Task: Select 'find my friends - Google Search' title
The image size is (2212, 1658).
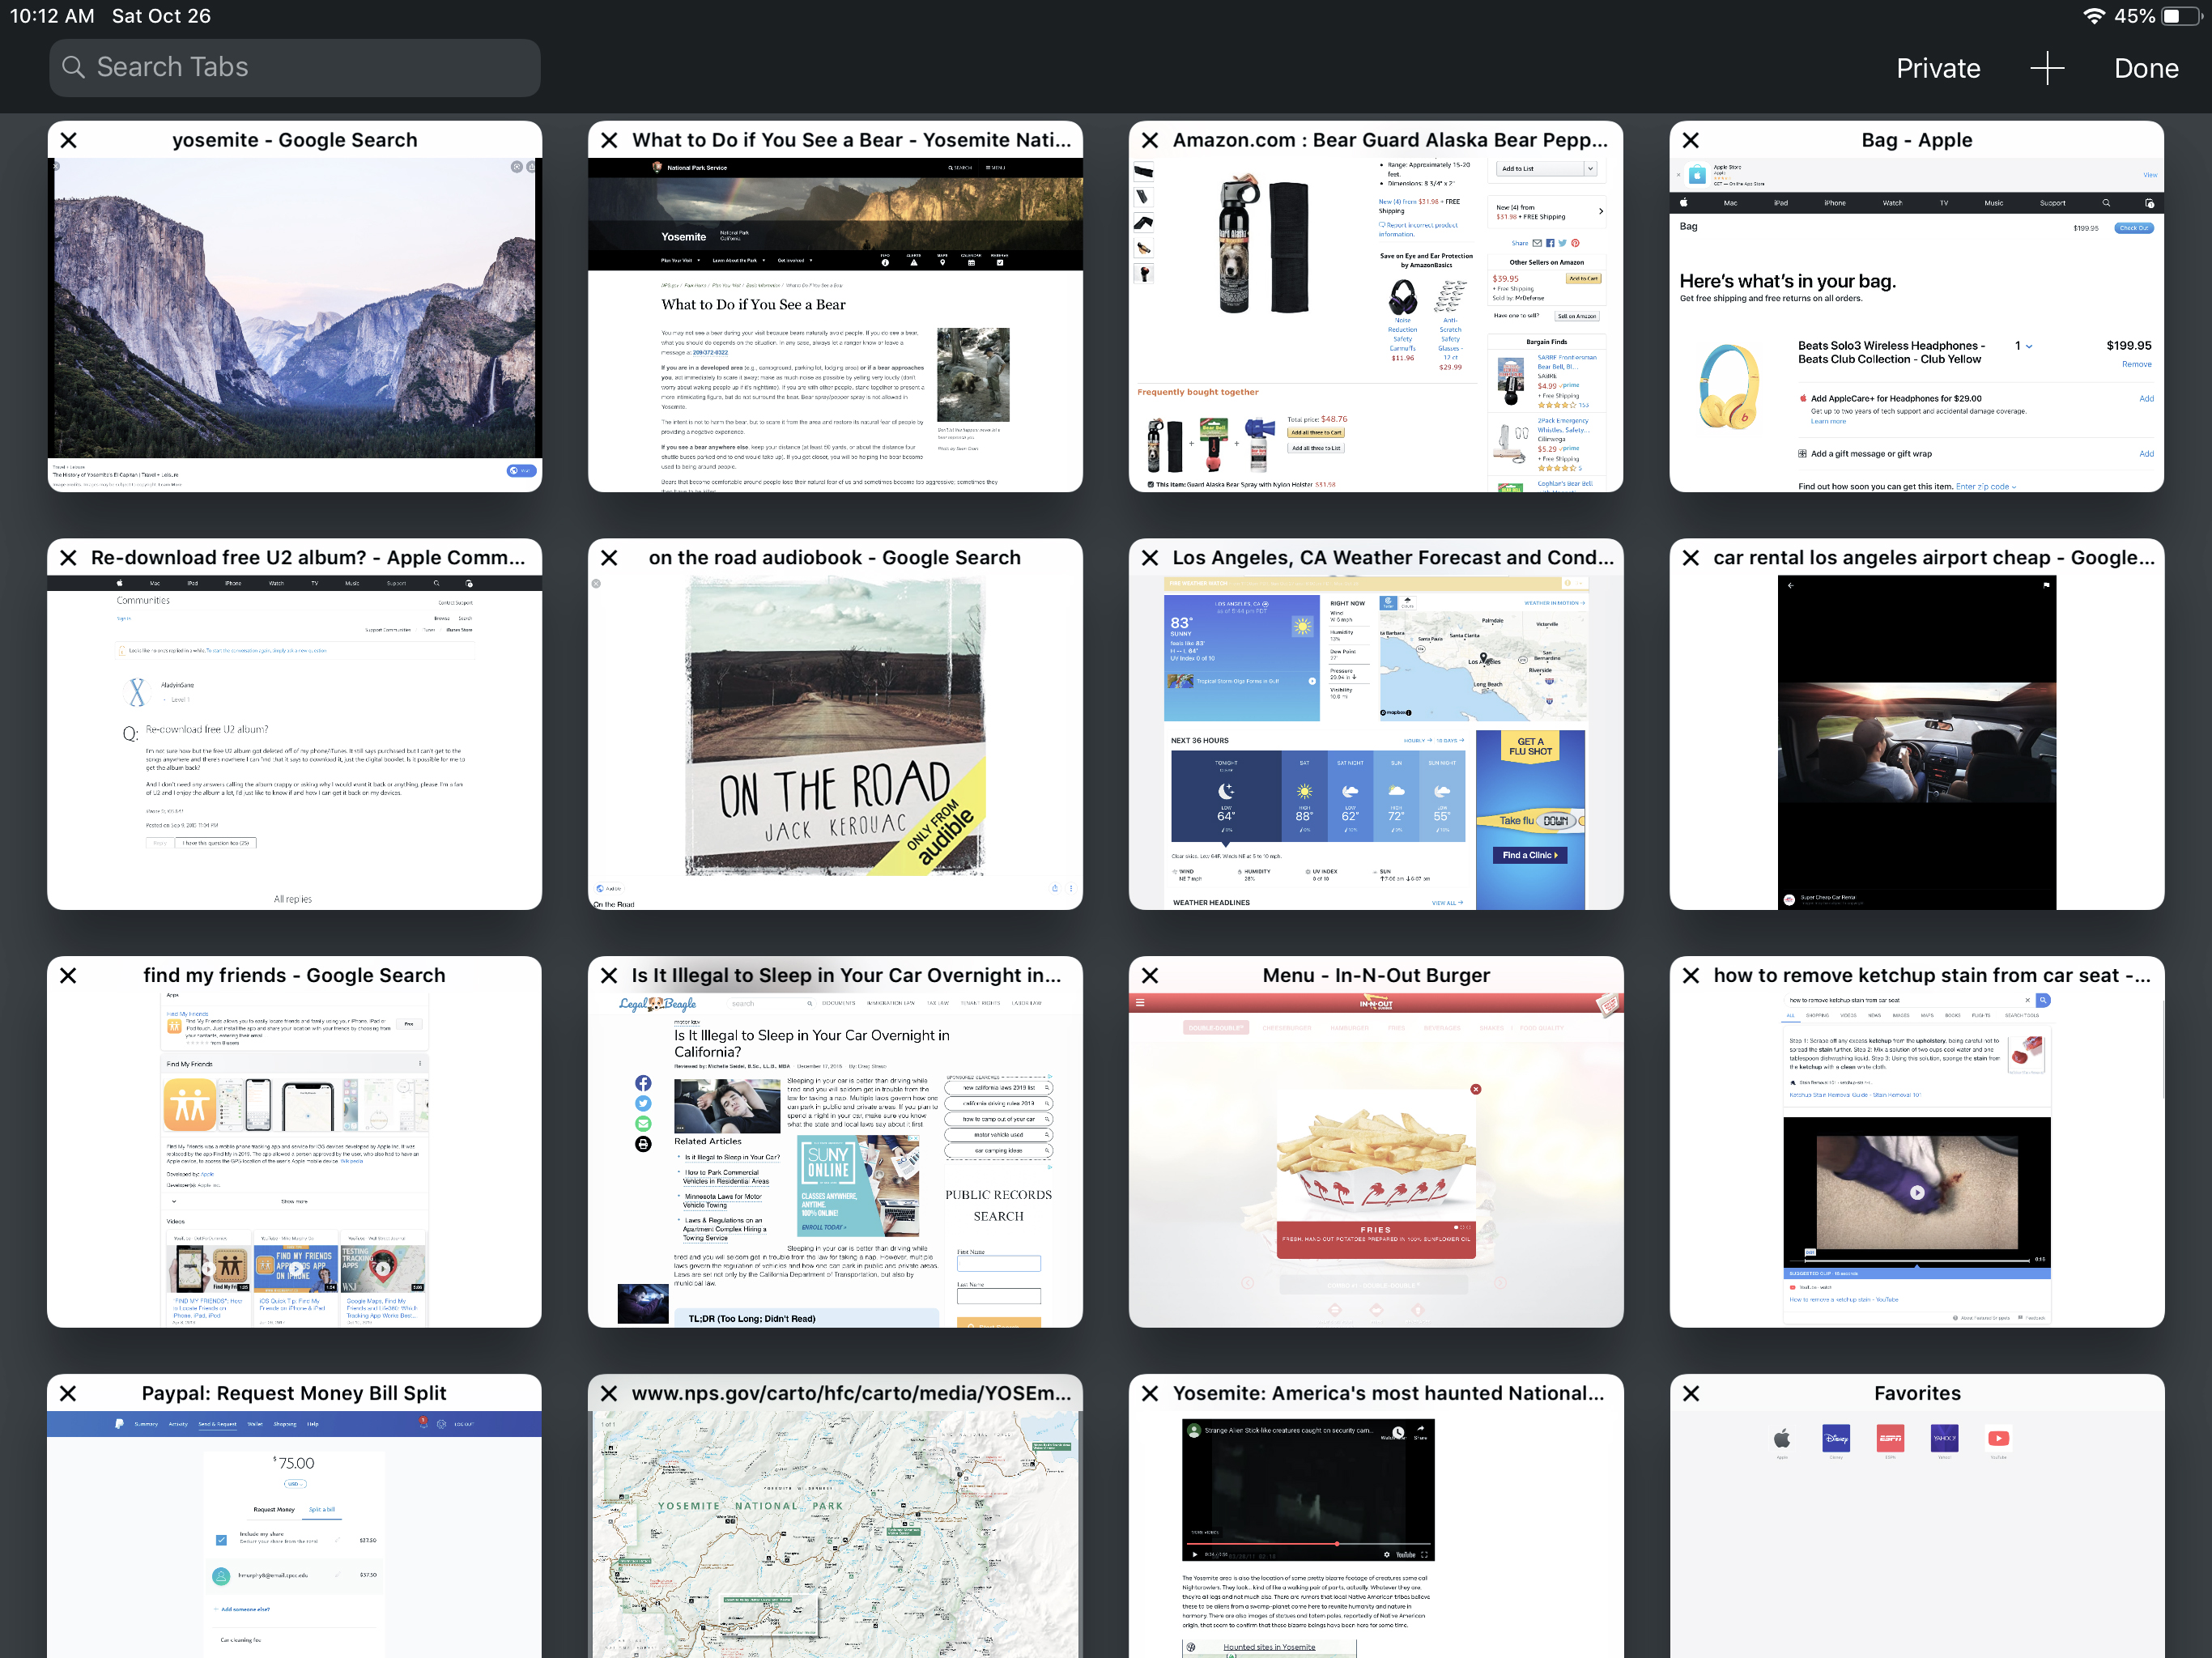Action: click(x=294, y=975)
